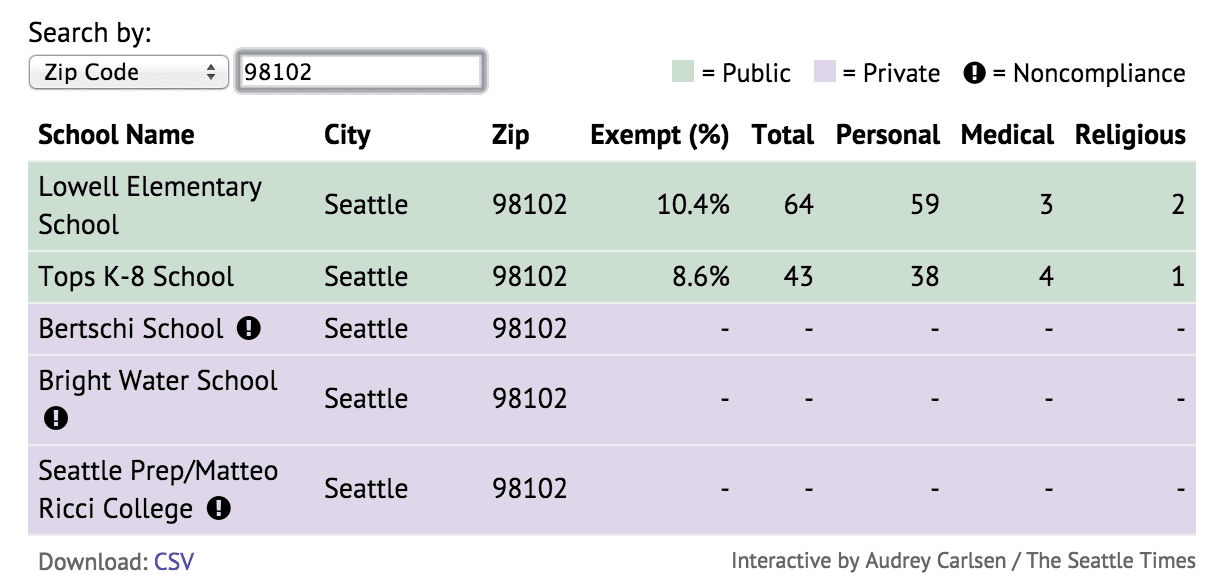Sort by School Name column header

point(116,135)
